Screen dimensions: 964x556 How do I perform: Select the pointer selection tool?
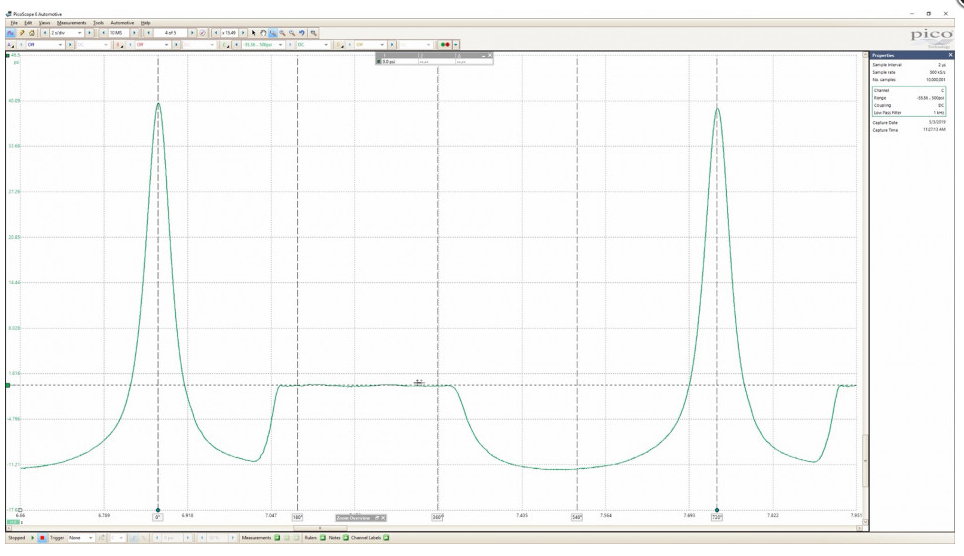pyautogui.click(x=253, y=33)
